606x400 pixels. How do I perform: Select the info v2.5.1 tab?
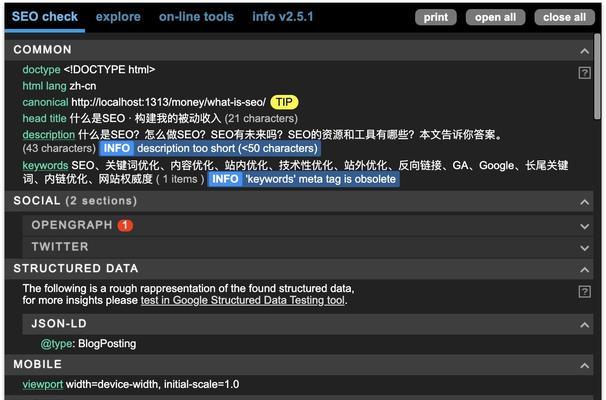[284, 17]
